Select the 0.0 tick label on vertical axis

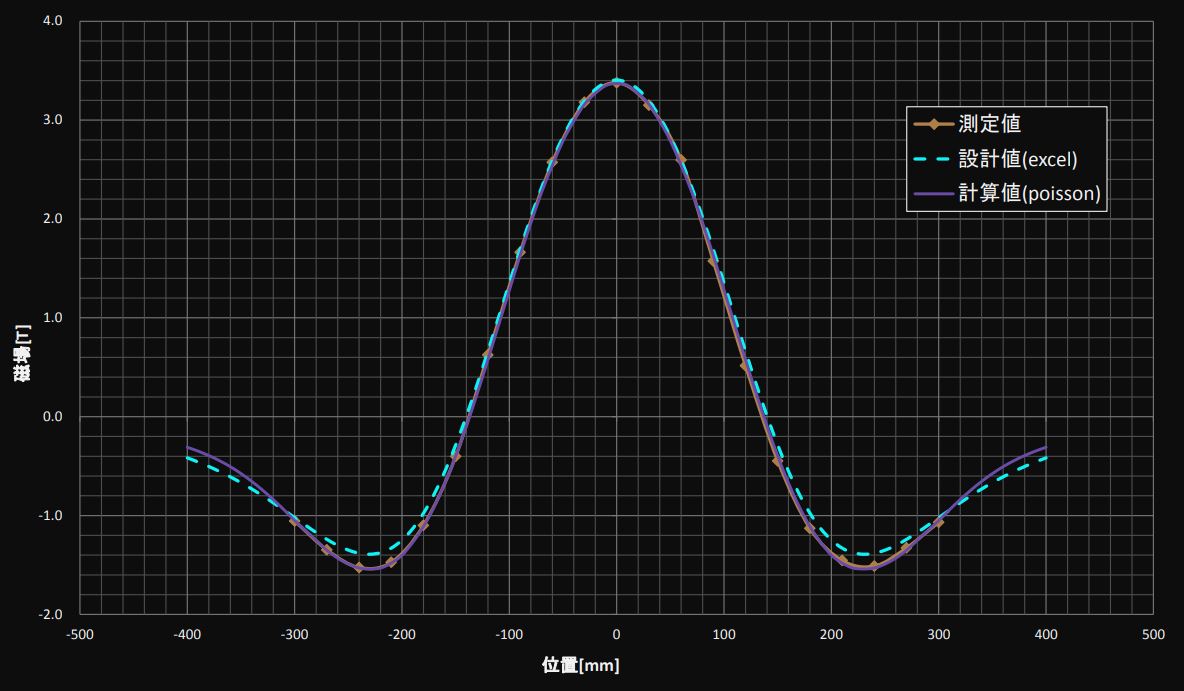[x=53, y=417]
